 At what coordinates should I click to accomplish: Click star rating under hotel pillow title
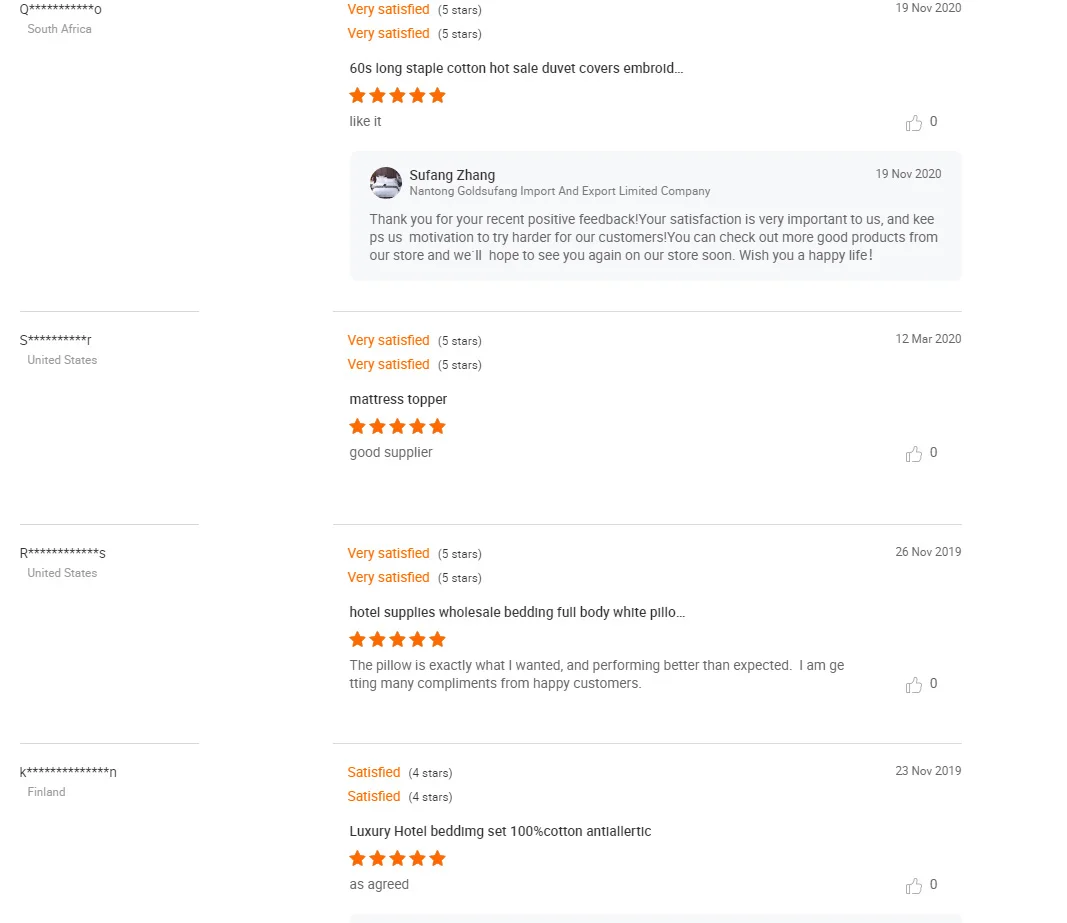397,640
